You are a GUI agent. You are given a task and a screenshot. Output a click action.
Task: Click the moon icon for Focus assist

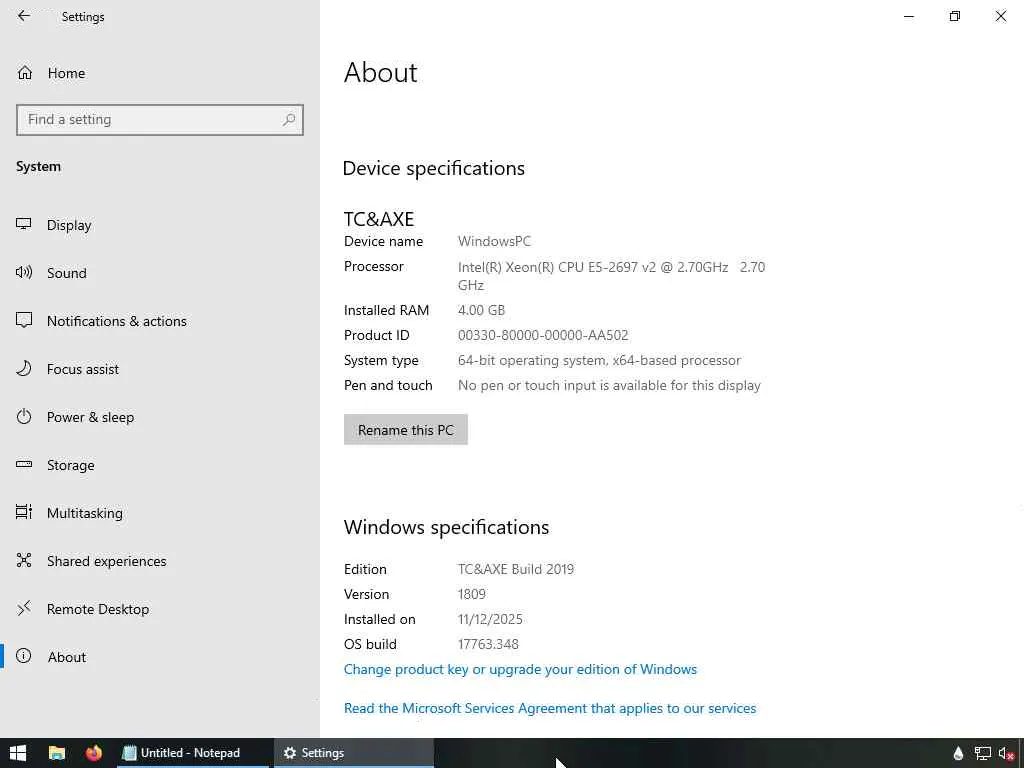click(x=24, y=368)
